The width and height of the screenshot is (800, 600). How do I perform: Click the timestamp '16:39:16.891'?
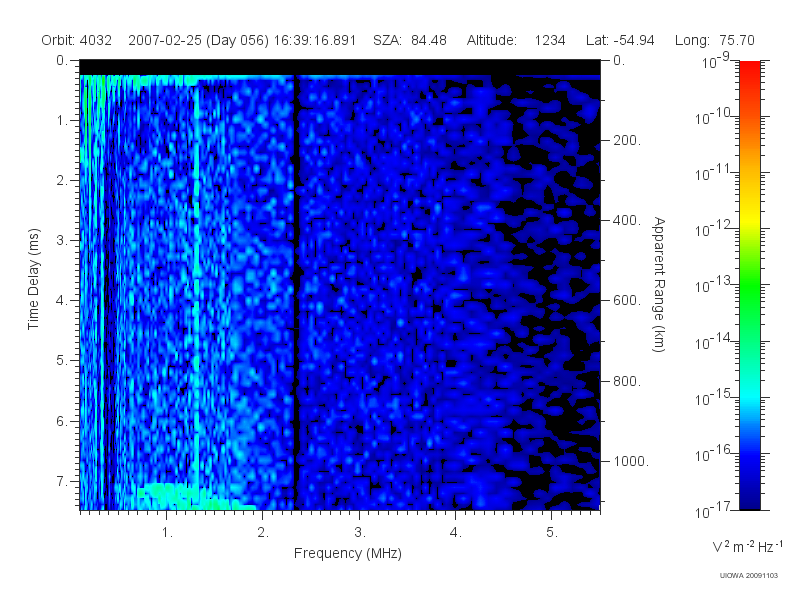coord(315,40)
